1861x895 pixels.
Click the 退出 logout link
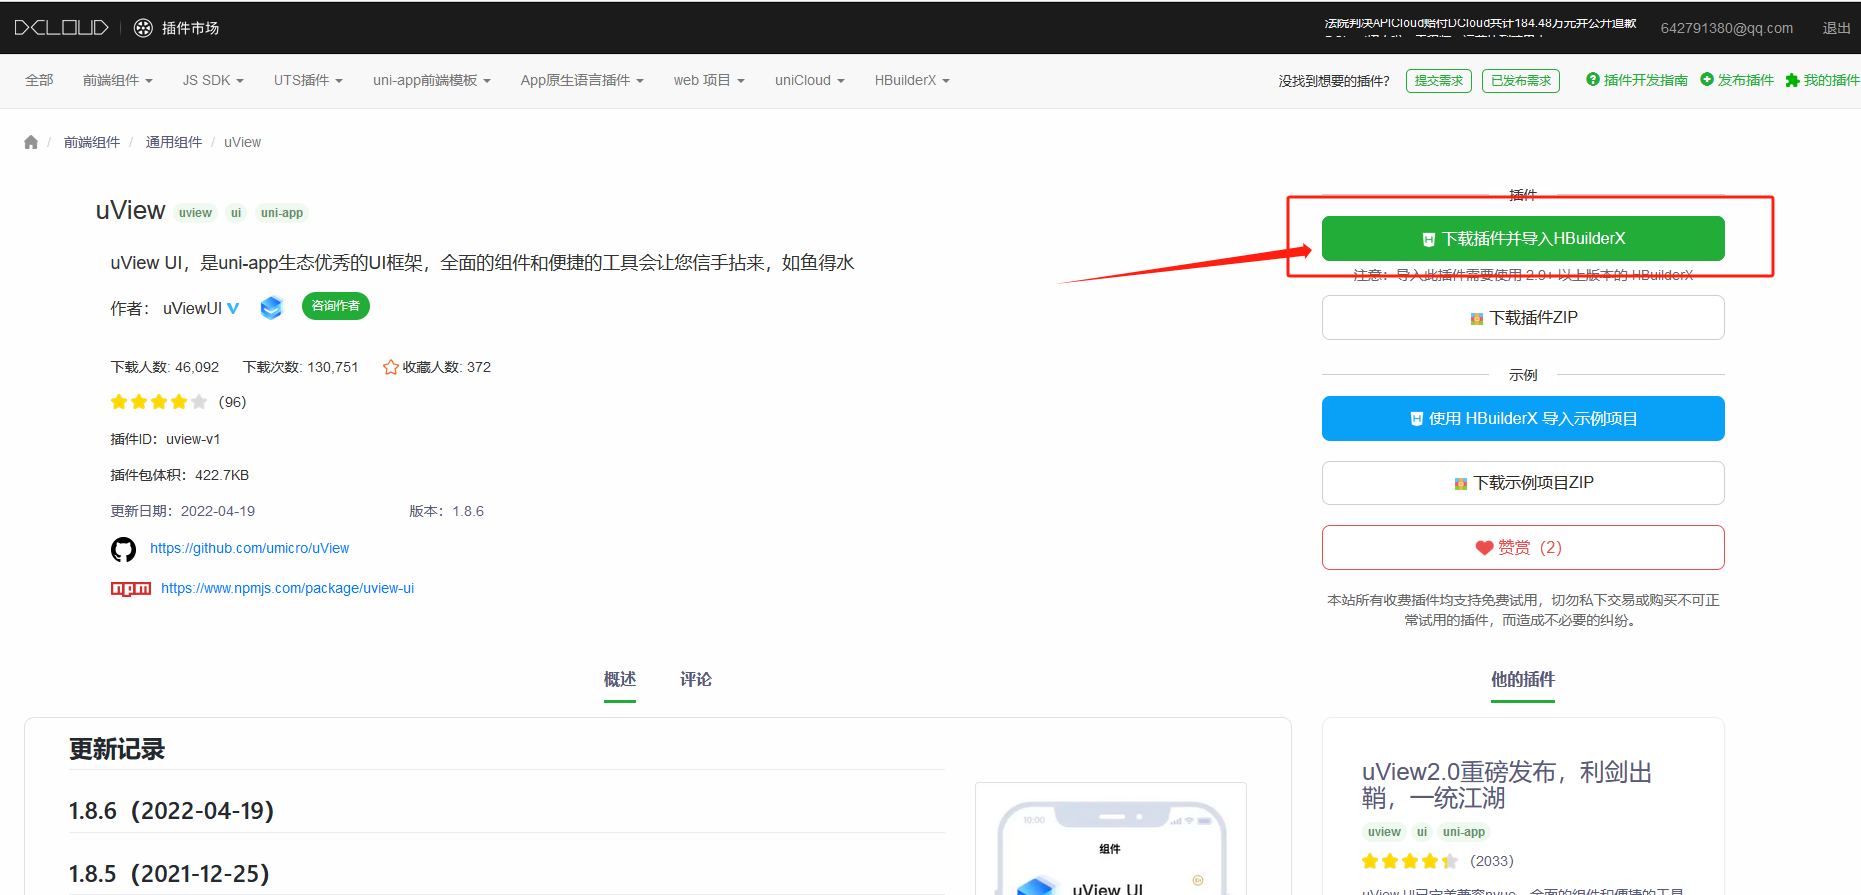pos(1836,28)
